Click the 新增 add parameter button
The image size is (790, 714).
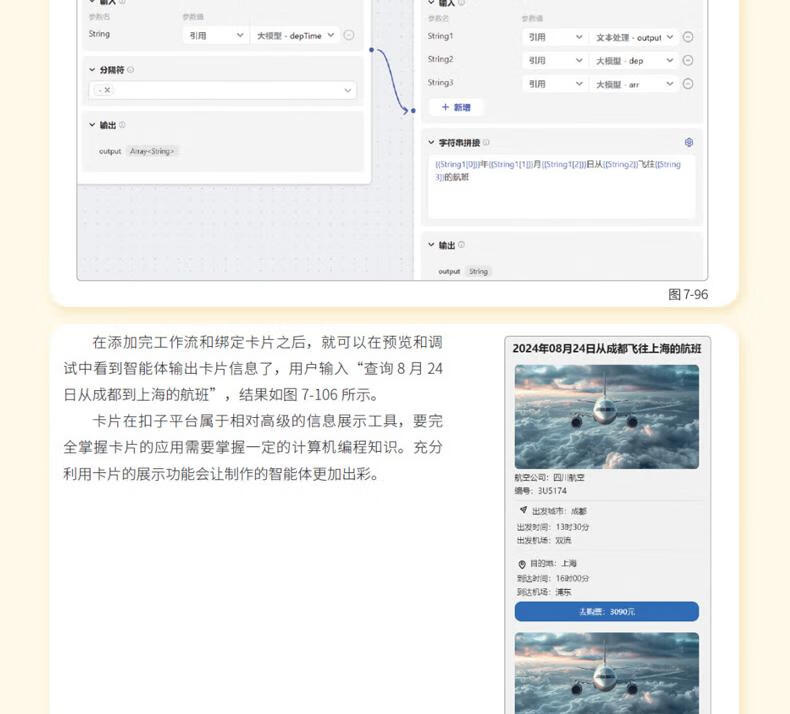pos(456,107)
